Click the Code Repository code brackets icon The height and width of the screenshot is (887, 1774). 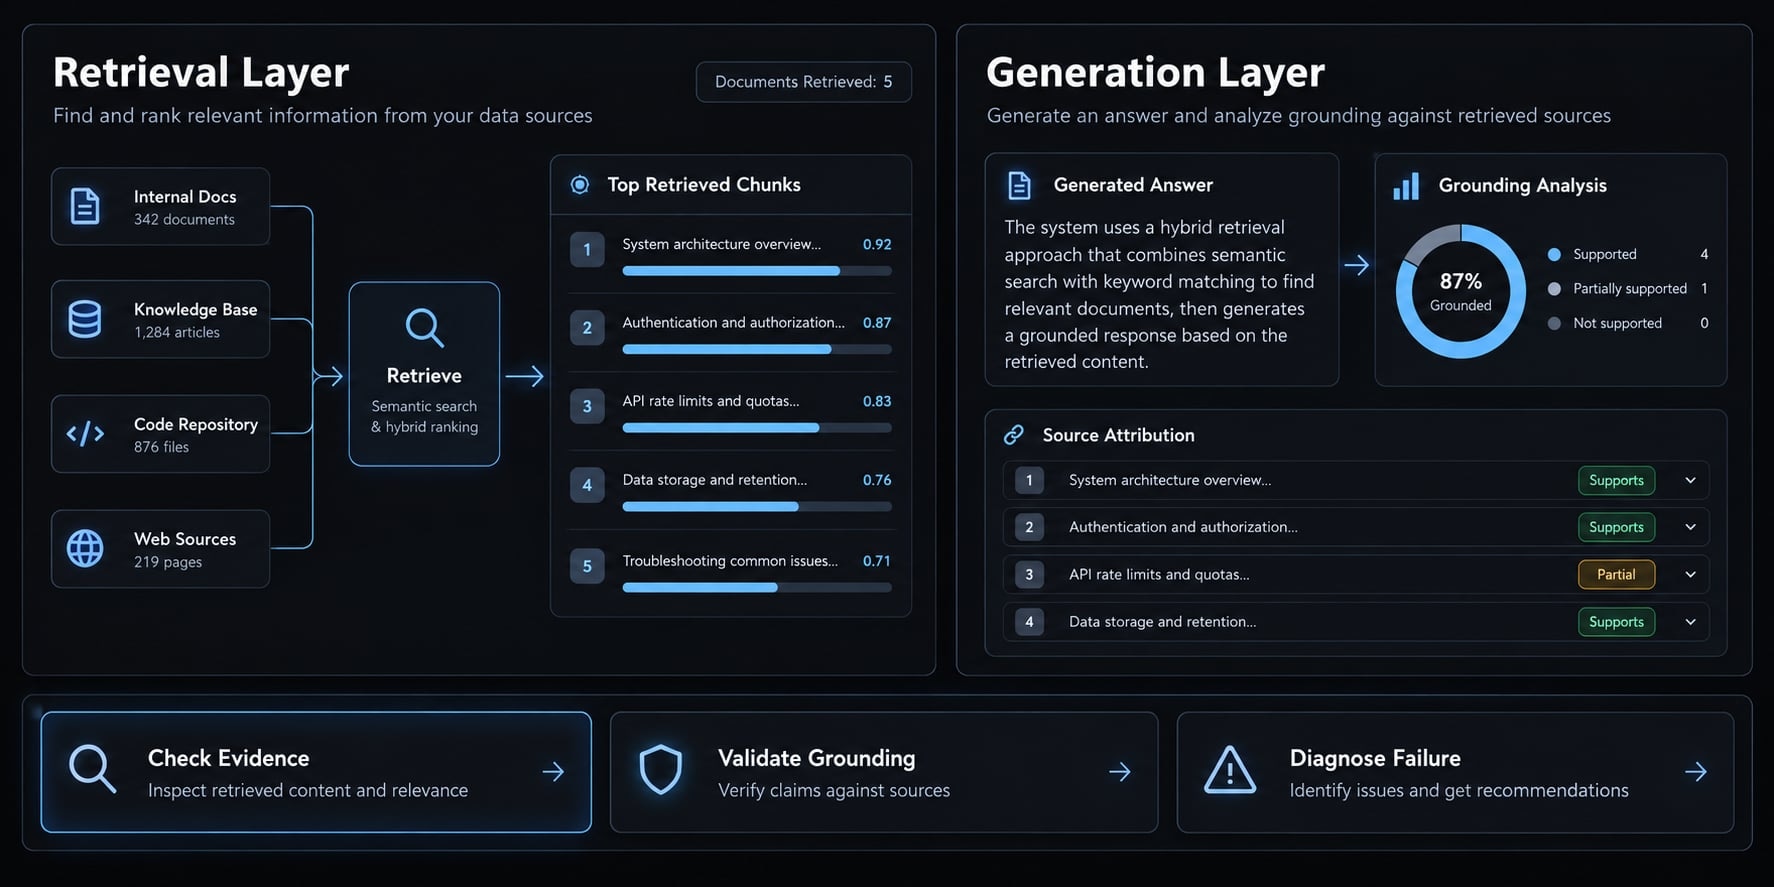pyautogui.click(x=85, y=433)
